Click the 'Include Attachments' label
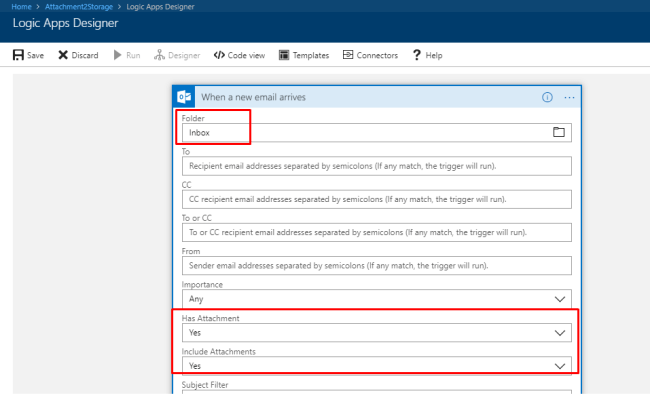This screenshot has width=650, height=404. point(218,352)
